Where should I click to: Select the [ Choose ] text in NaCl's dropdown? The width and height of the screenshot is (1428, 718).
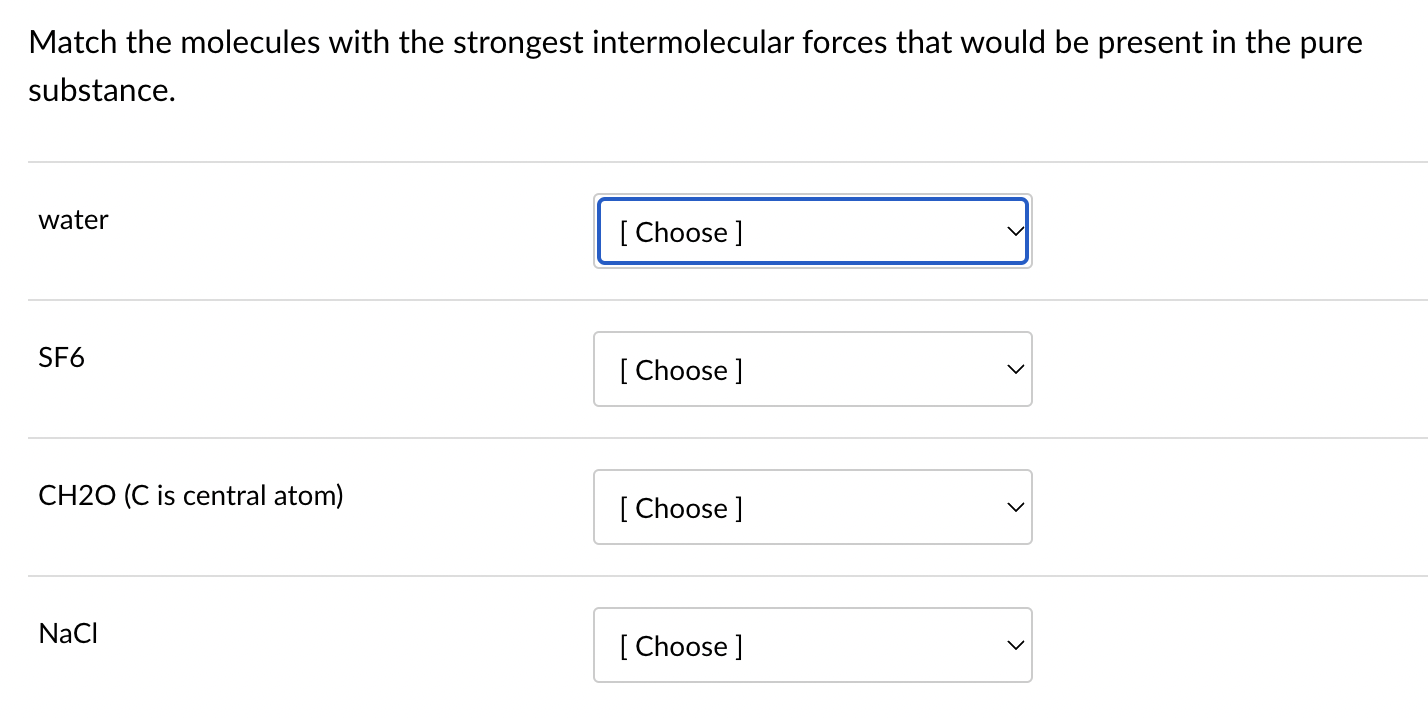pyautogui.click(x=680, y=645)
